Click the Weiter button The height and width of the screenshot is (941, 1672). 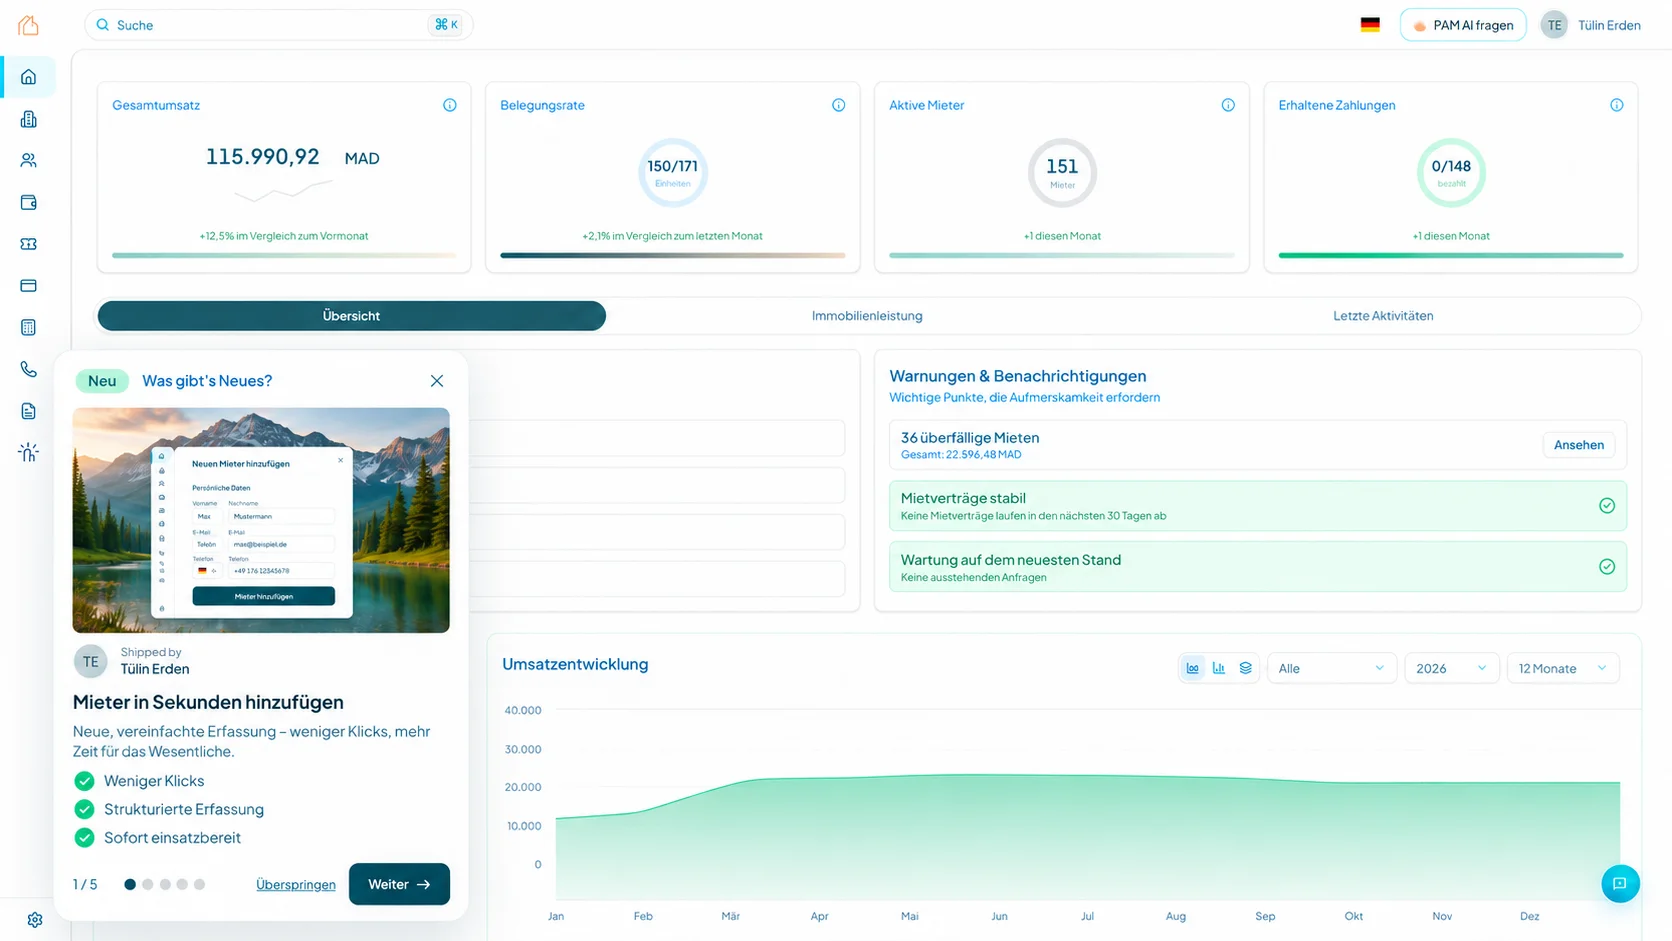click(399, 884)
